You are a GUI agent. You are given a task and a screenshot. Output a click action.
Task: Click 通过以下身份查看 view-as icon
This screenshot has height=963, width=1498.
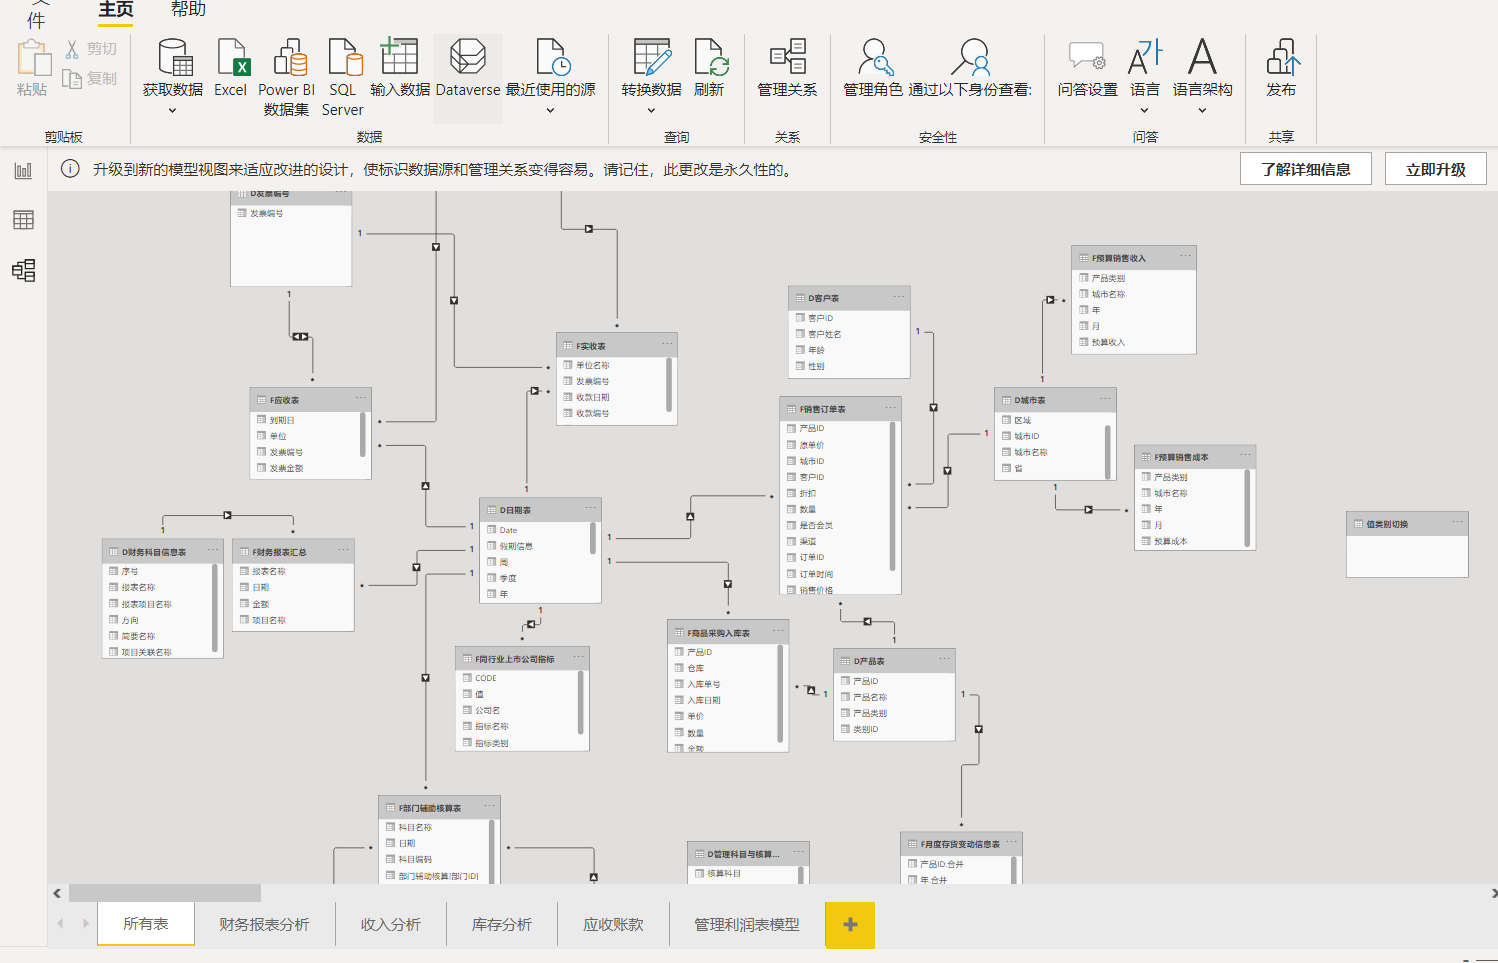tap(970, 57)
